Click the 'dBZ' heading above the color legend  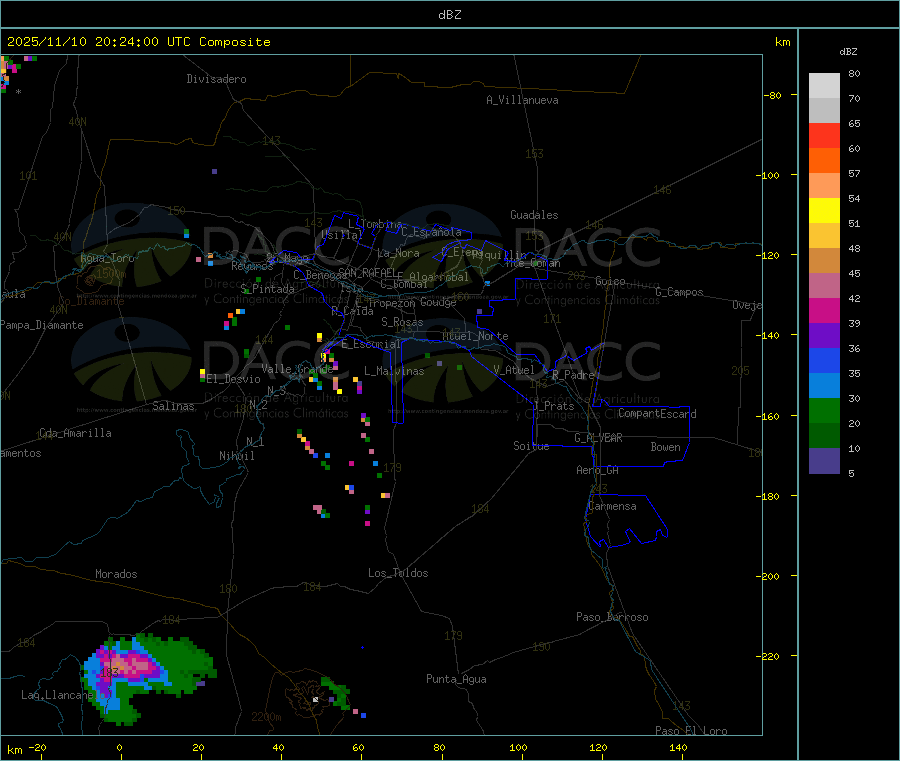point(848,52)
